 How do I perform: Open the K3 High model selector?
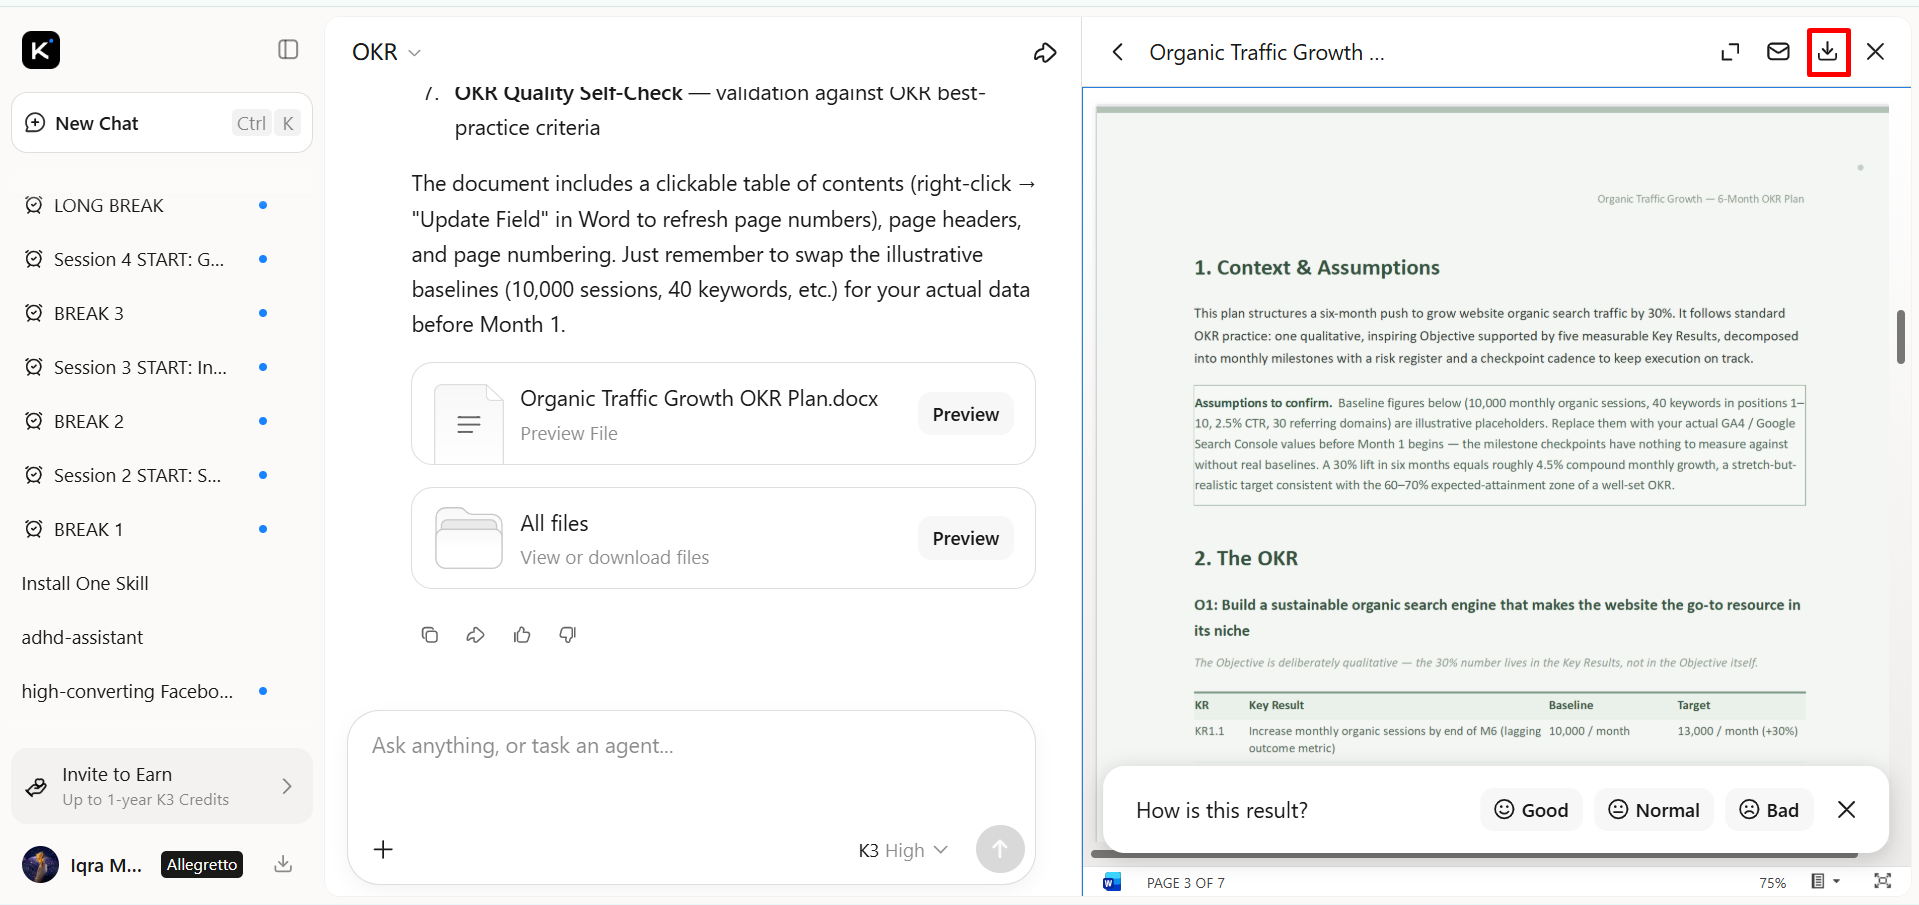[x=903, y=850]
